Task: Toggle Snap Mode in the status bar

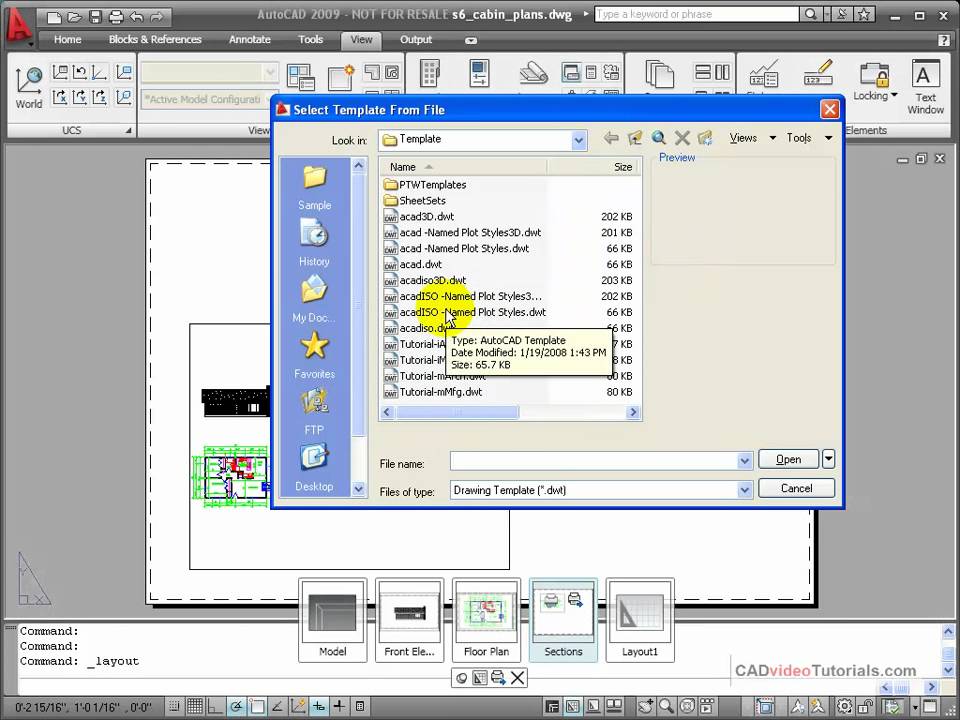Action: [x=174, y=707]
